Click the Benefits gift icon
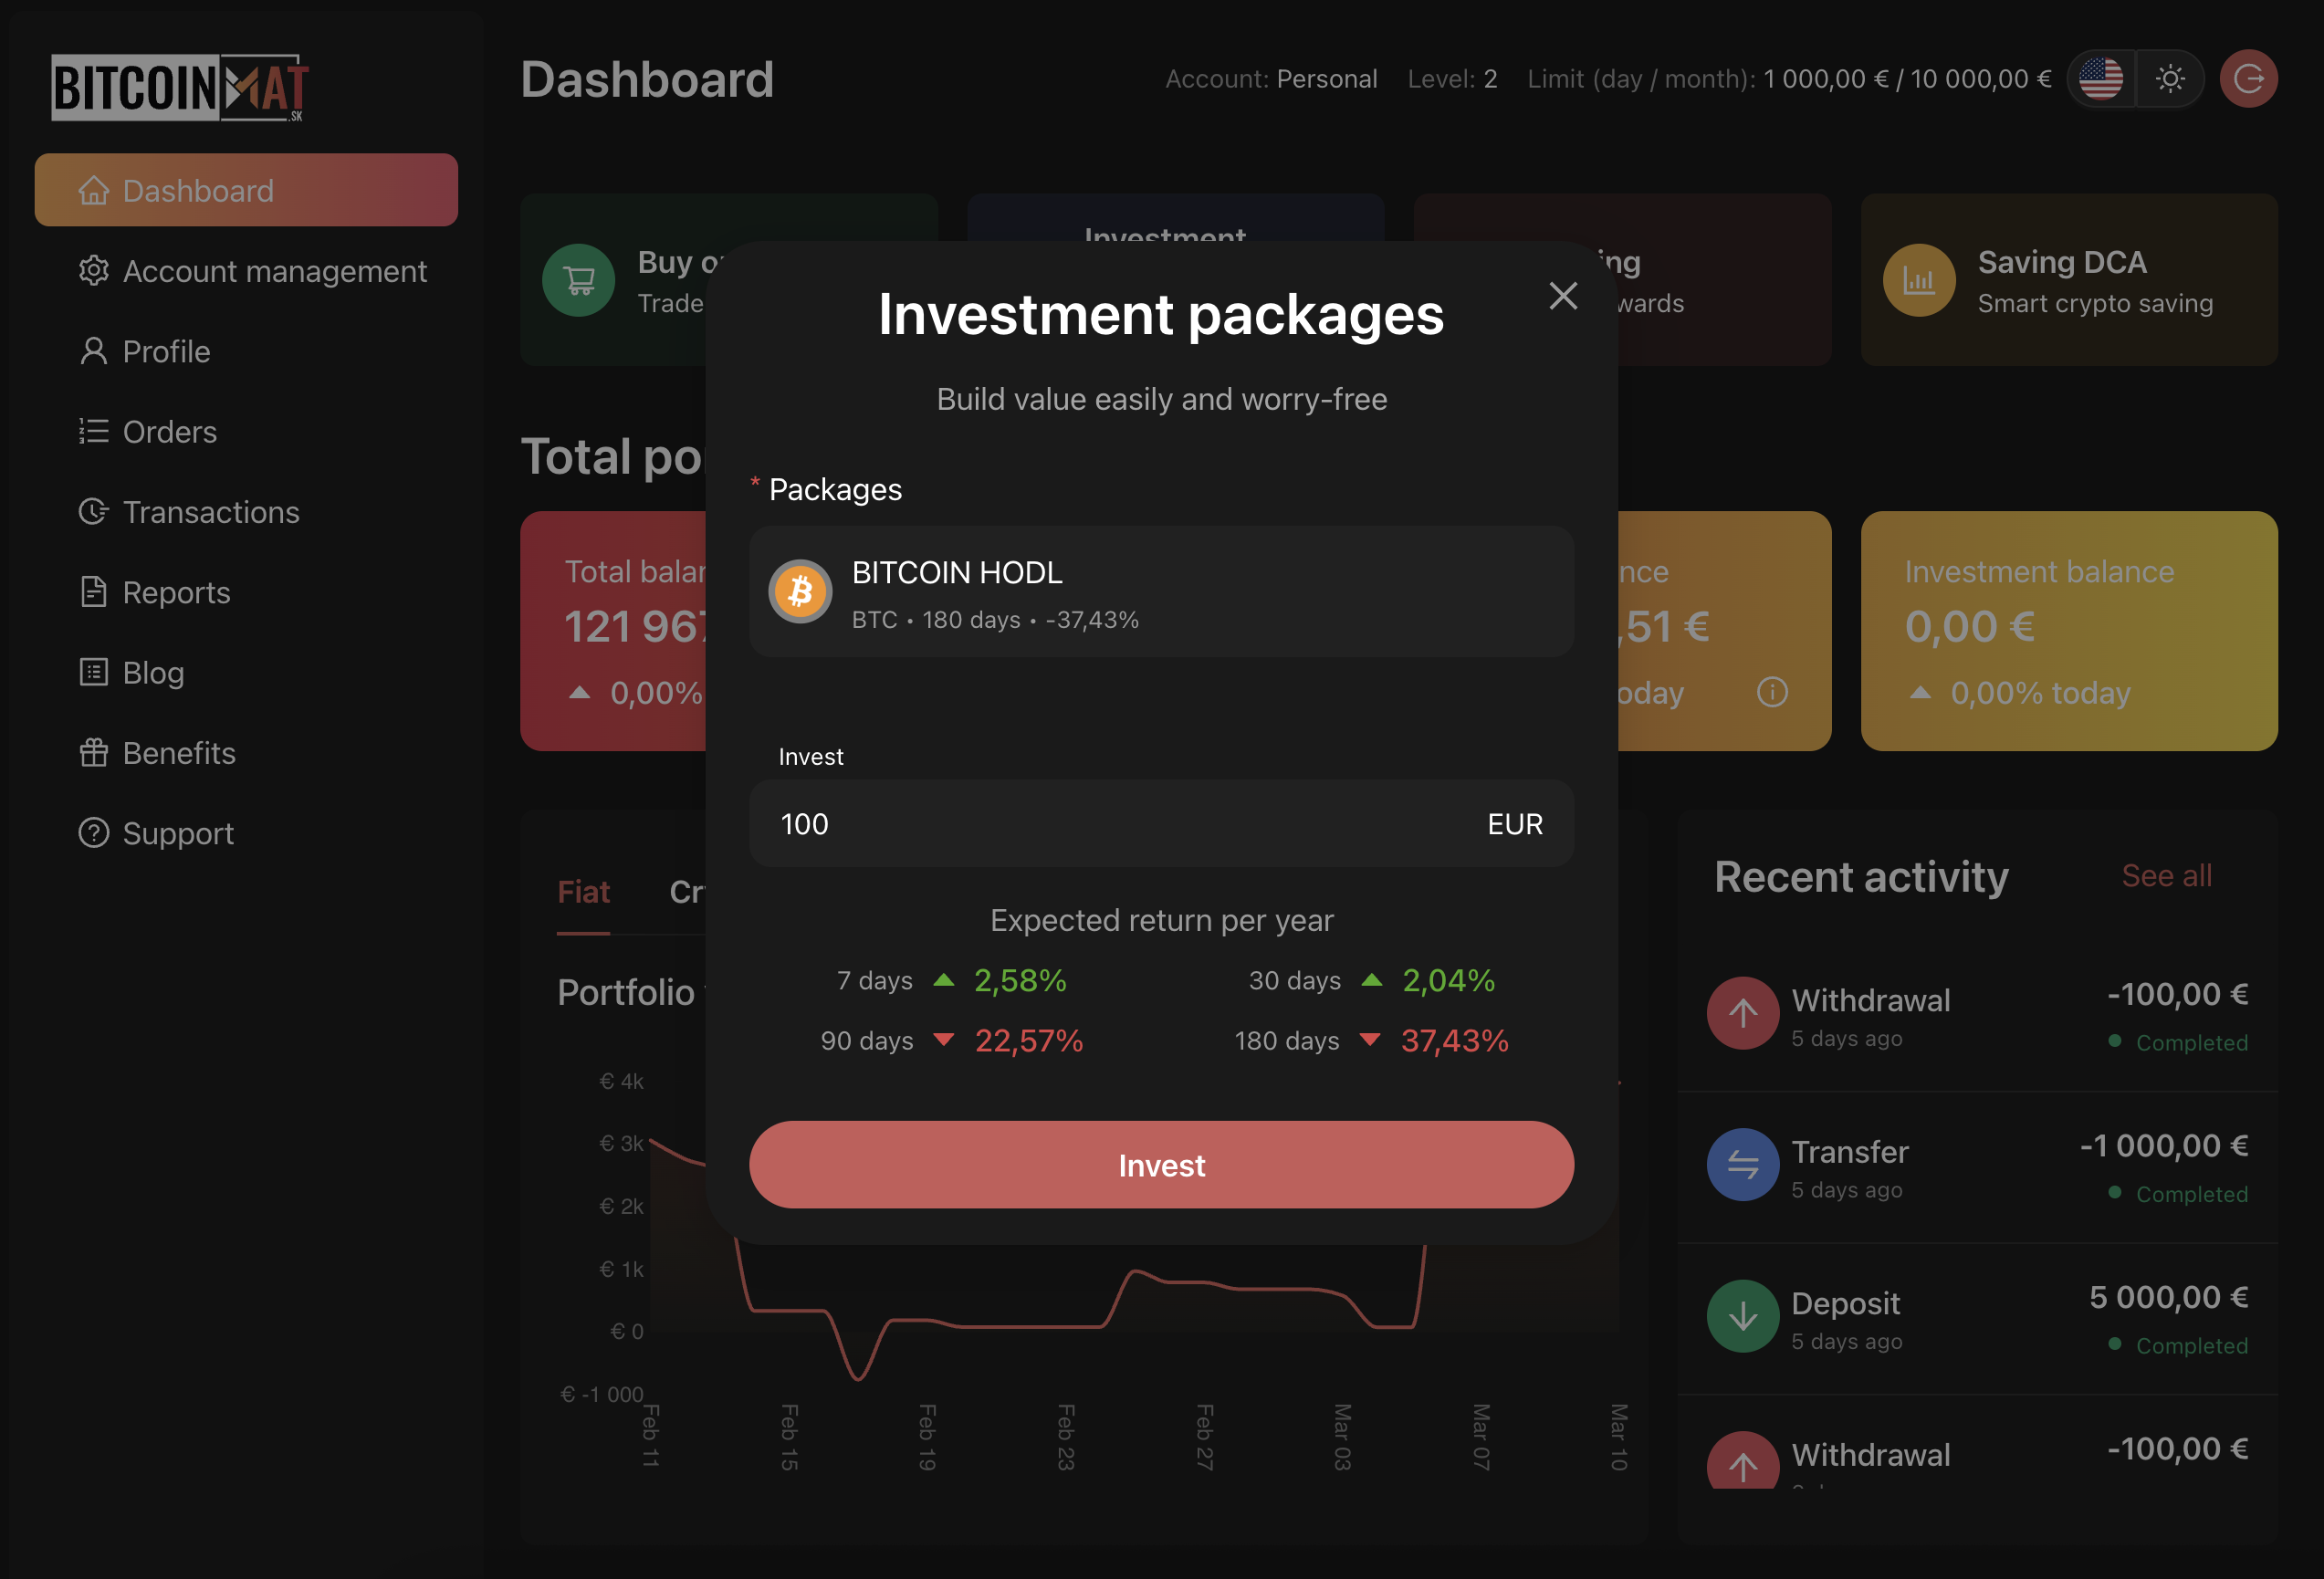This screenshot has height=1579, width=2324. pos(93,752)
